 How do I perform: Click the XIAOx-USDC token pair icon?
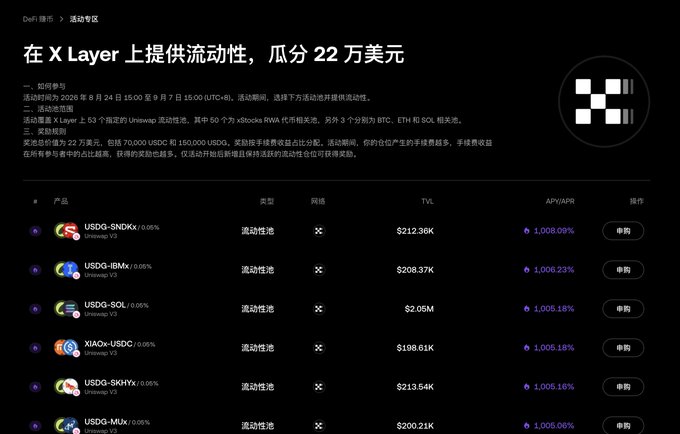pyautogui.click(x=67, y=348)
